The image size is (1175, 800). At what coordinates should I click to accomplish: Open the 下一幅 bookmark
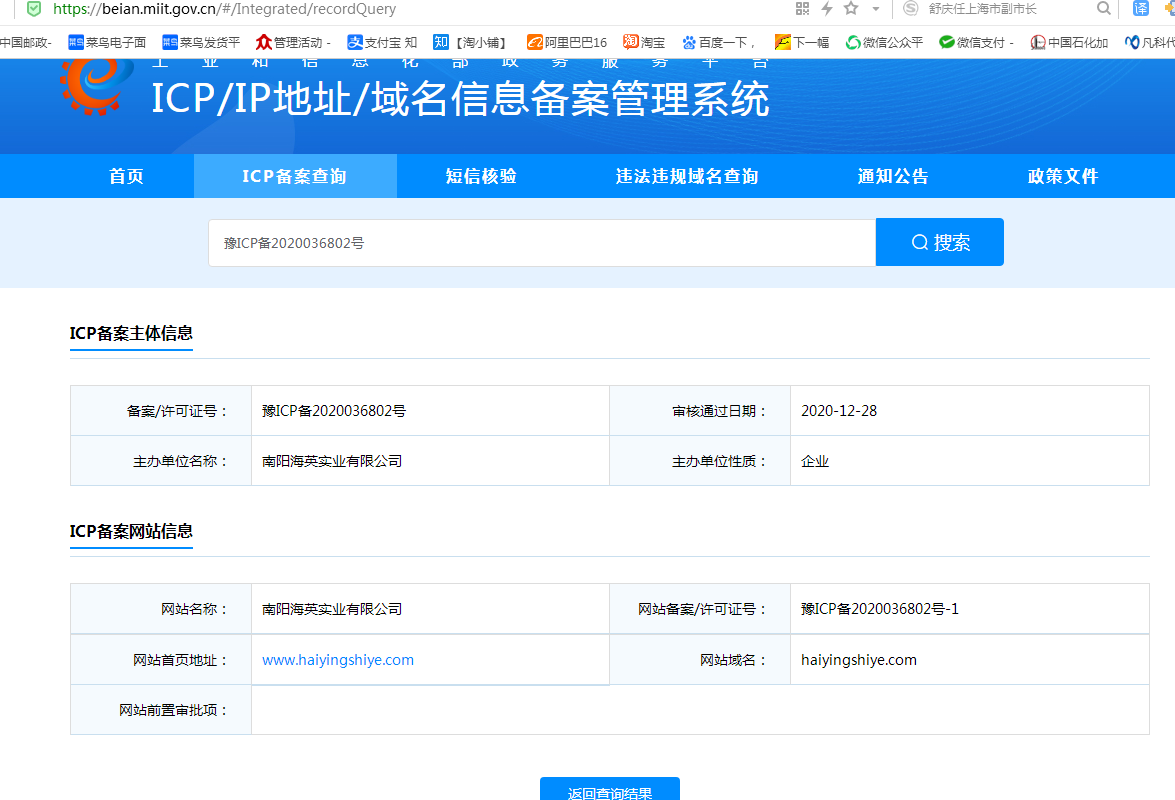point(802,43)
